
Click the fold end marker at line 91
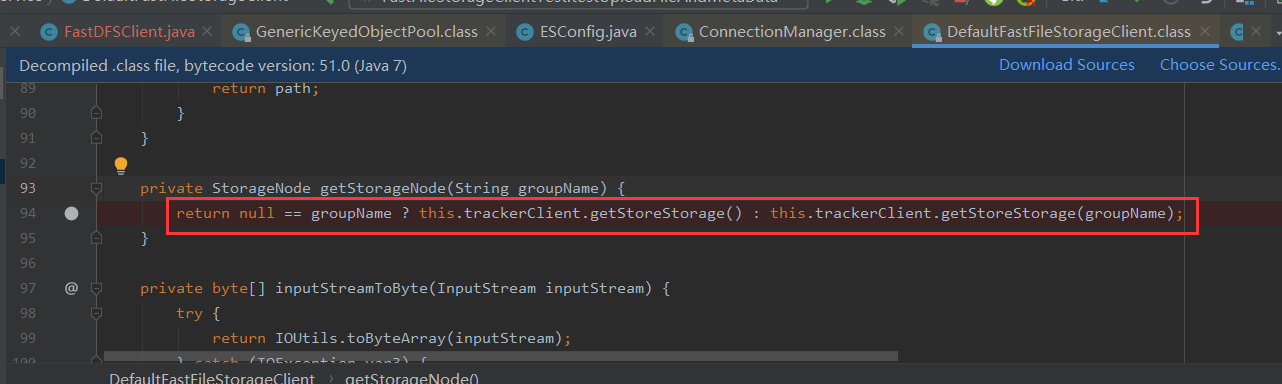click(x=97, y=138)
